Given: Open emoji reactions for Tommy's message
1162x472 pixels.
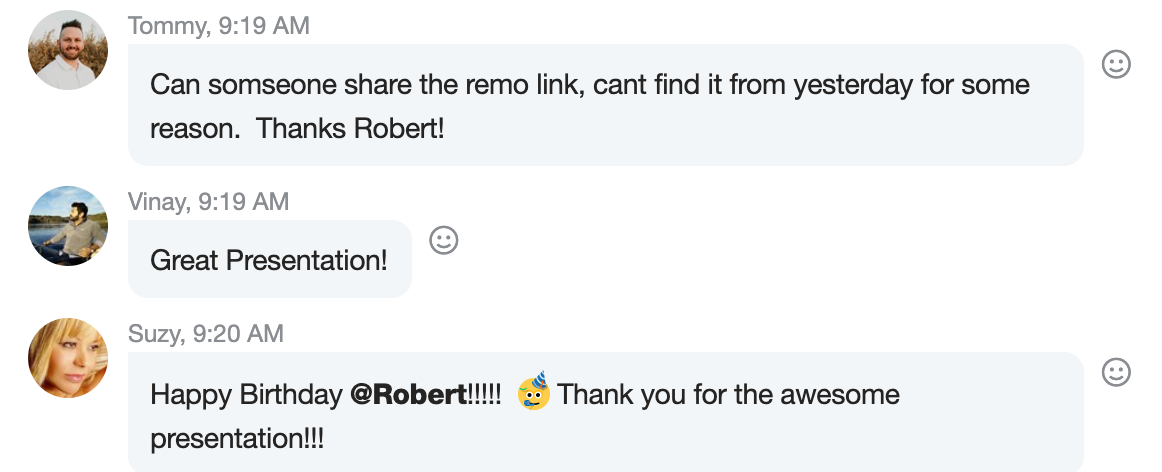Looking at the screenshot, I should point(1115,65).
